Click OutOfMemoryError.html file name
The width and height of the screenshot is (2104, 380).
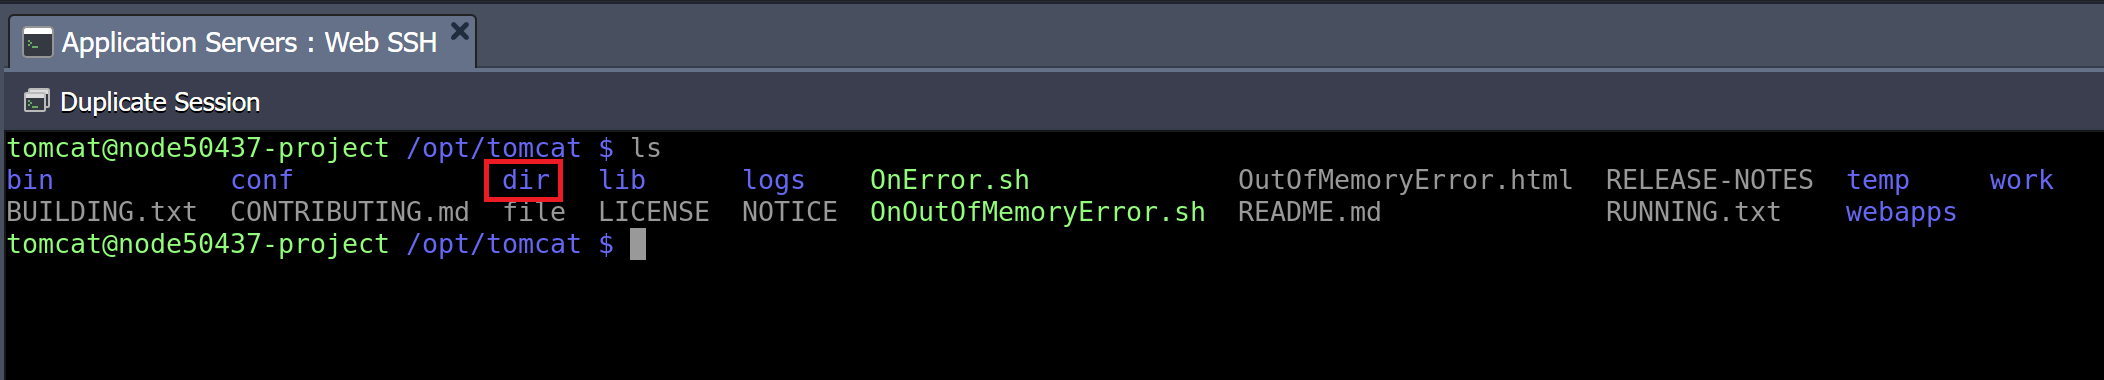coord(1405,180)
